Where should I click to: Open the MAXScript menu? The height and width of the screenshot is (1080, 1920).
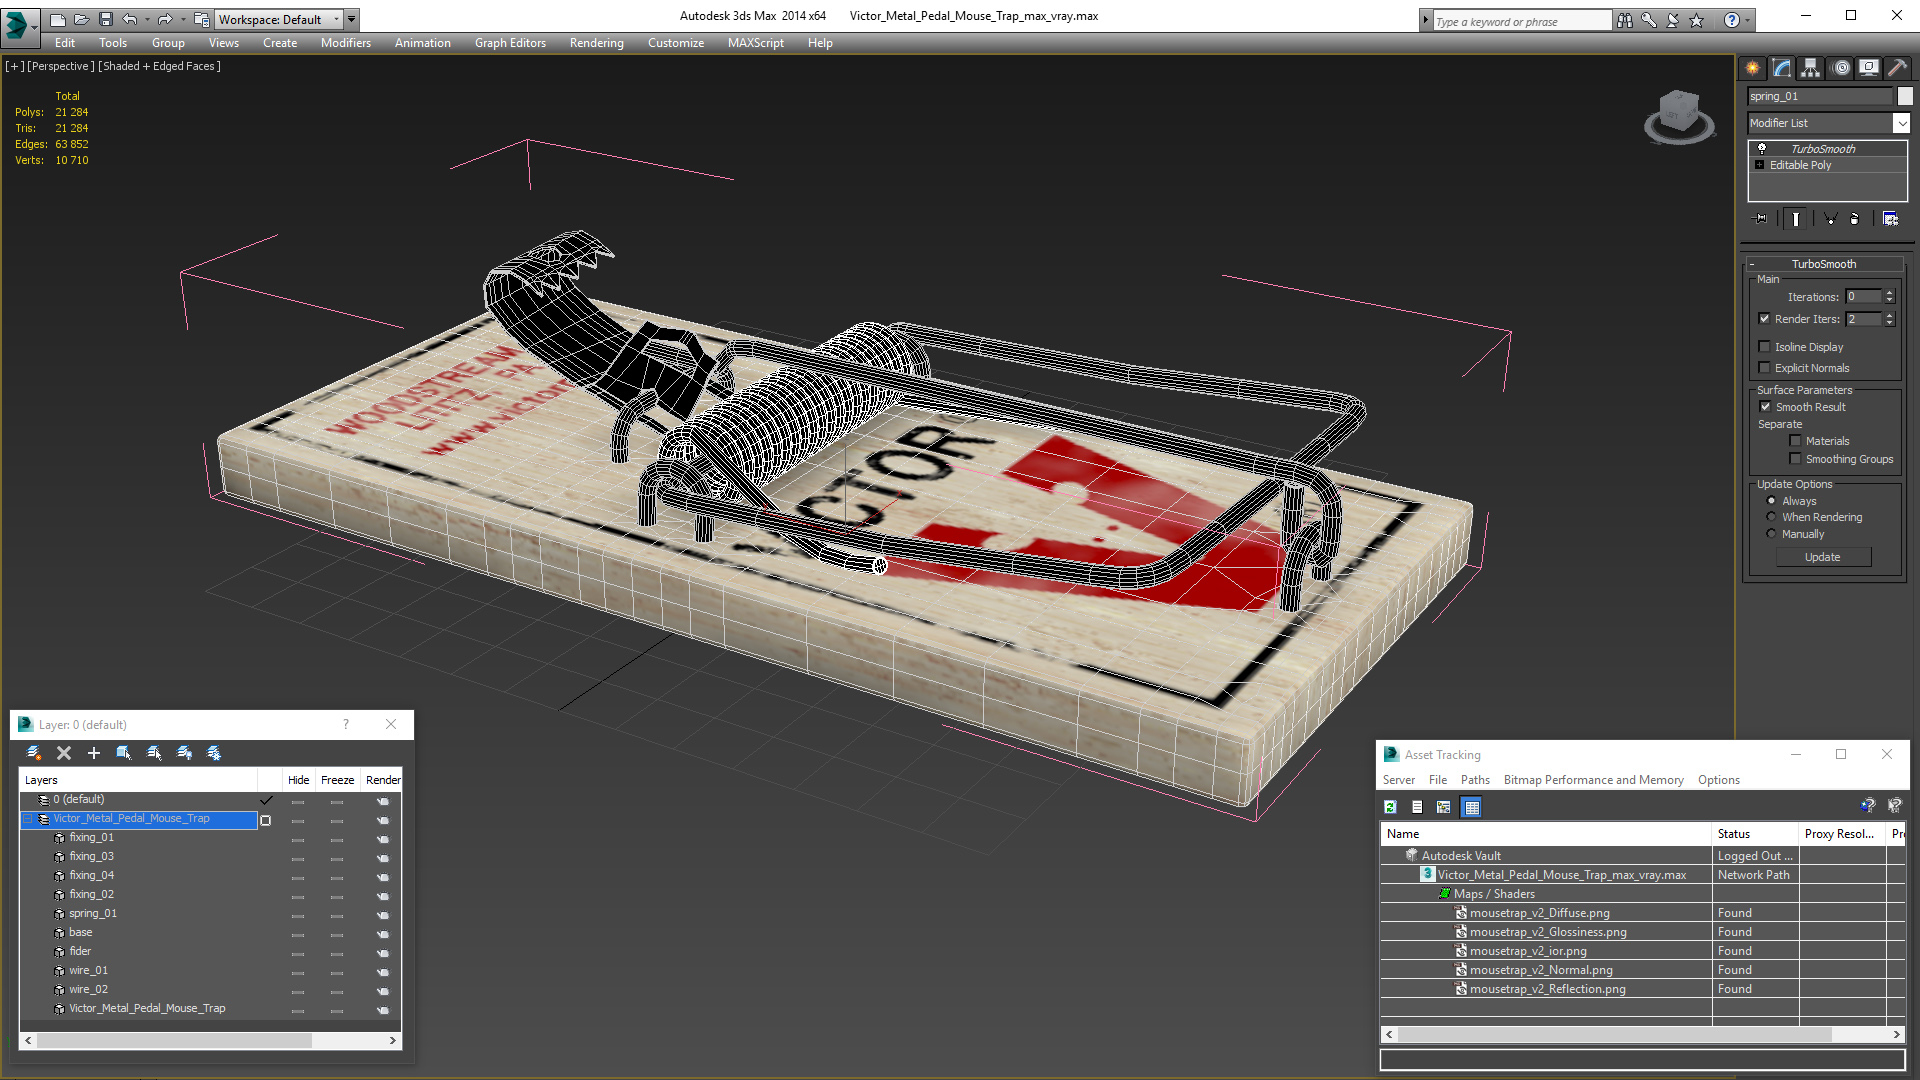755,43
